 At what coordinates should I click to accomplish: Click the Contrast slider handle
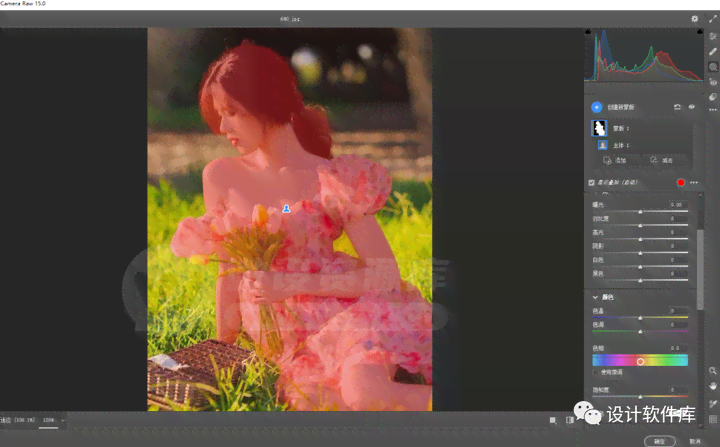640,225
